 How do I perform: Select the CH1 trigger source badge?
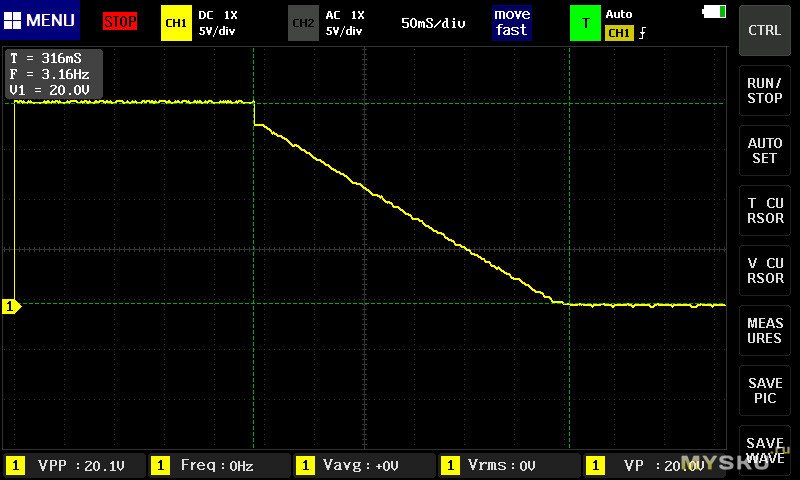619,33
